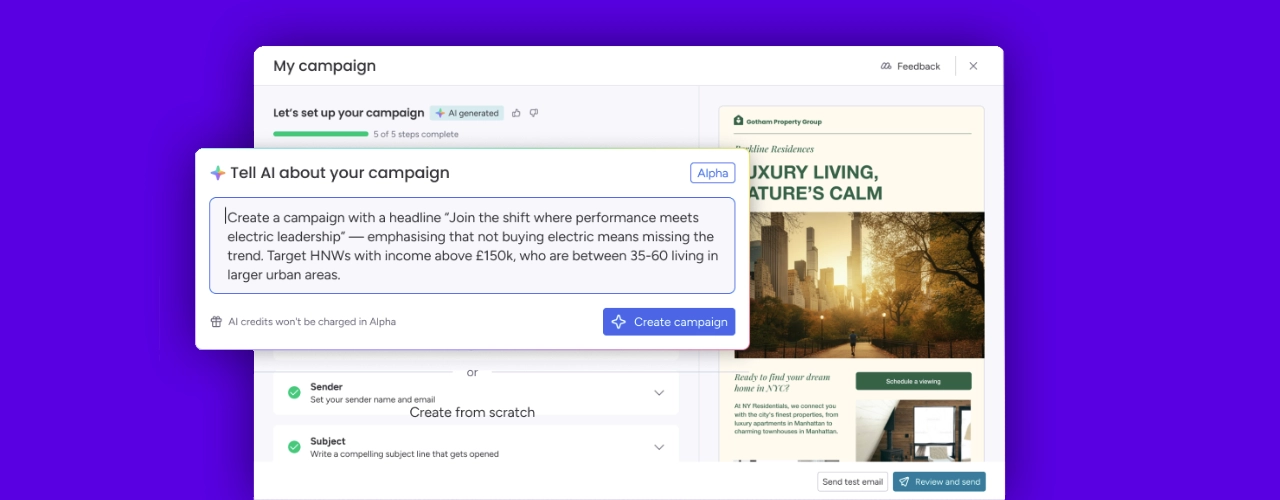The height and width of the screenshot is (500, 1280).
Task: Click the sparkle icon beside Tell AI heading
Action: point(218,173)
